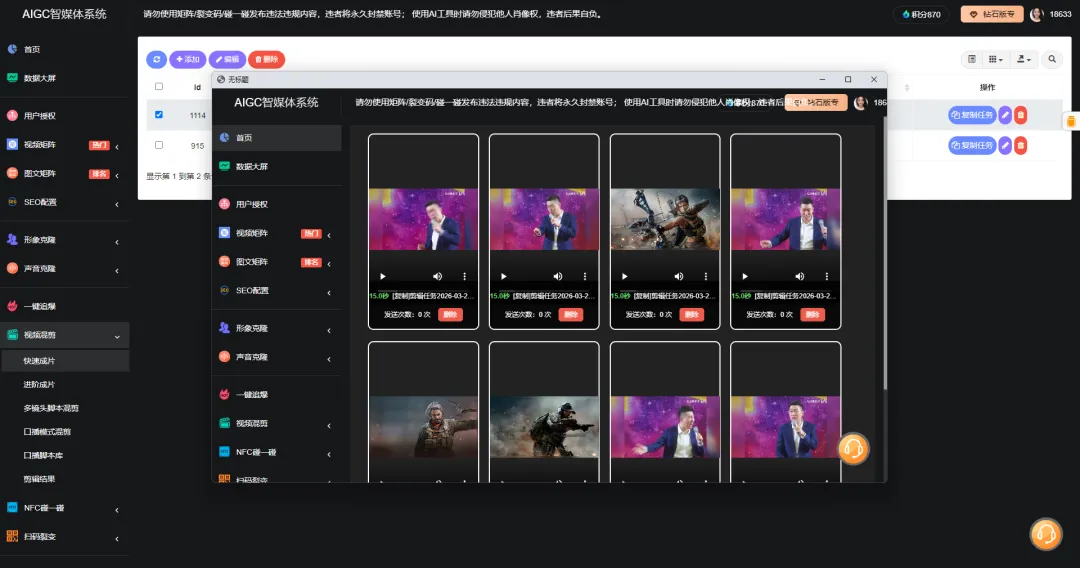This screenshot has height=568, width=1080.
Task: Select the 快速成片 submenu item
Action: coord(65,361)
